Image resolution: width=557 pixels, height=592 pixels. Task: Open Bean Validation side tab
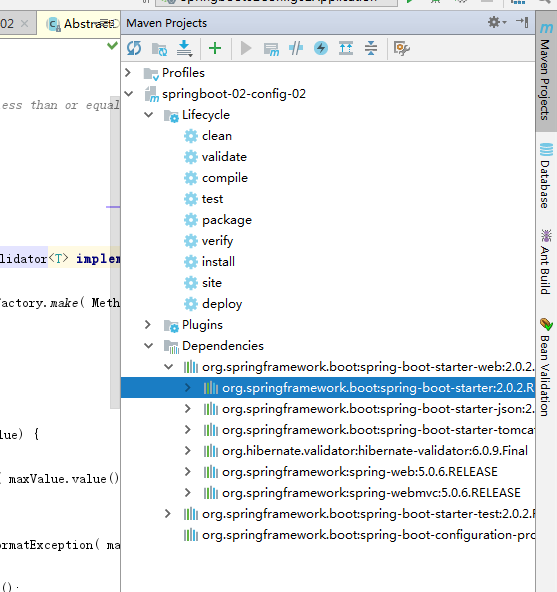tap(546, 368)
